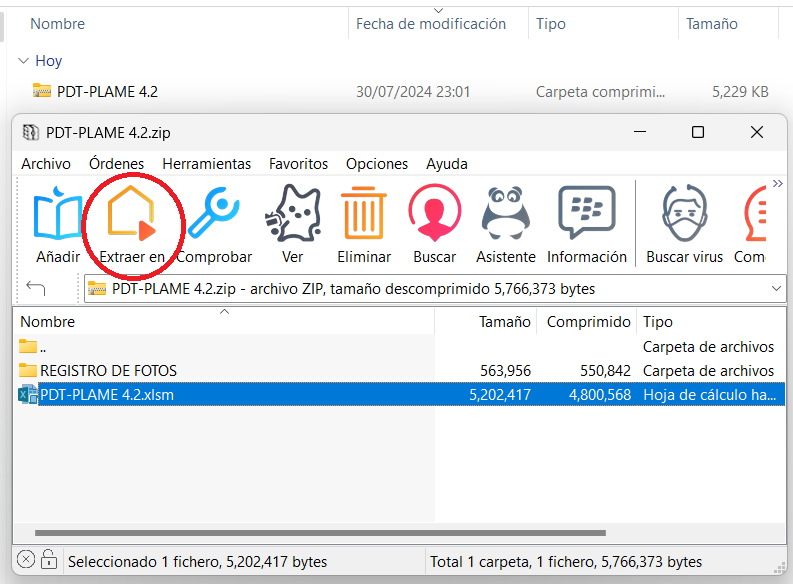793x584 pixels.
Task: Open the archive path dropdown arrow
Action: coord(776,289)
